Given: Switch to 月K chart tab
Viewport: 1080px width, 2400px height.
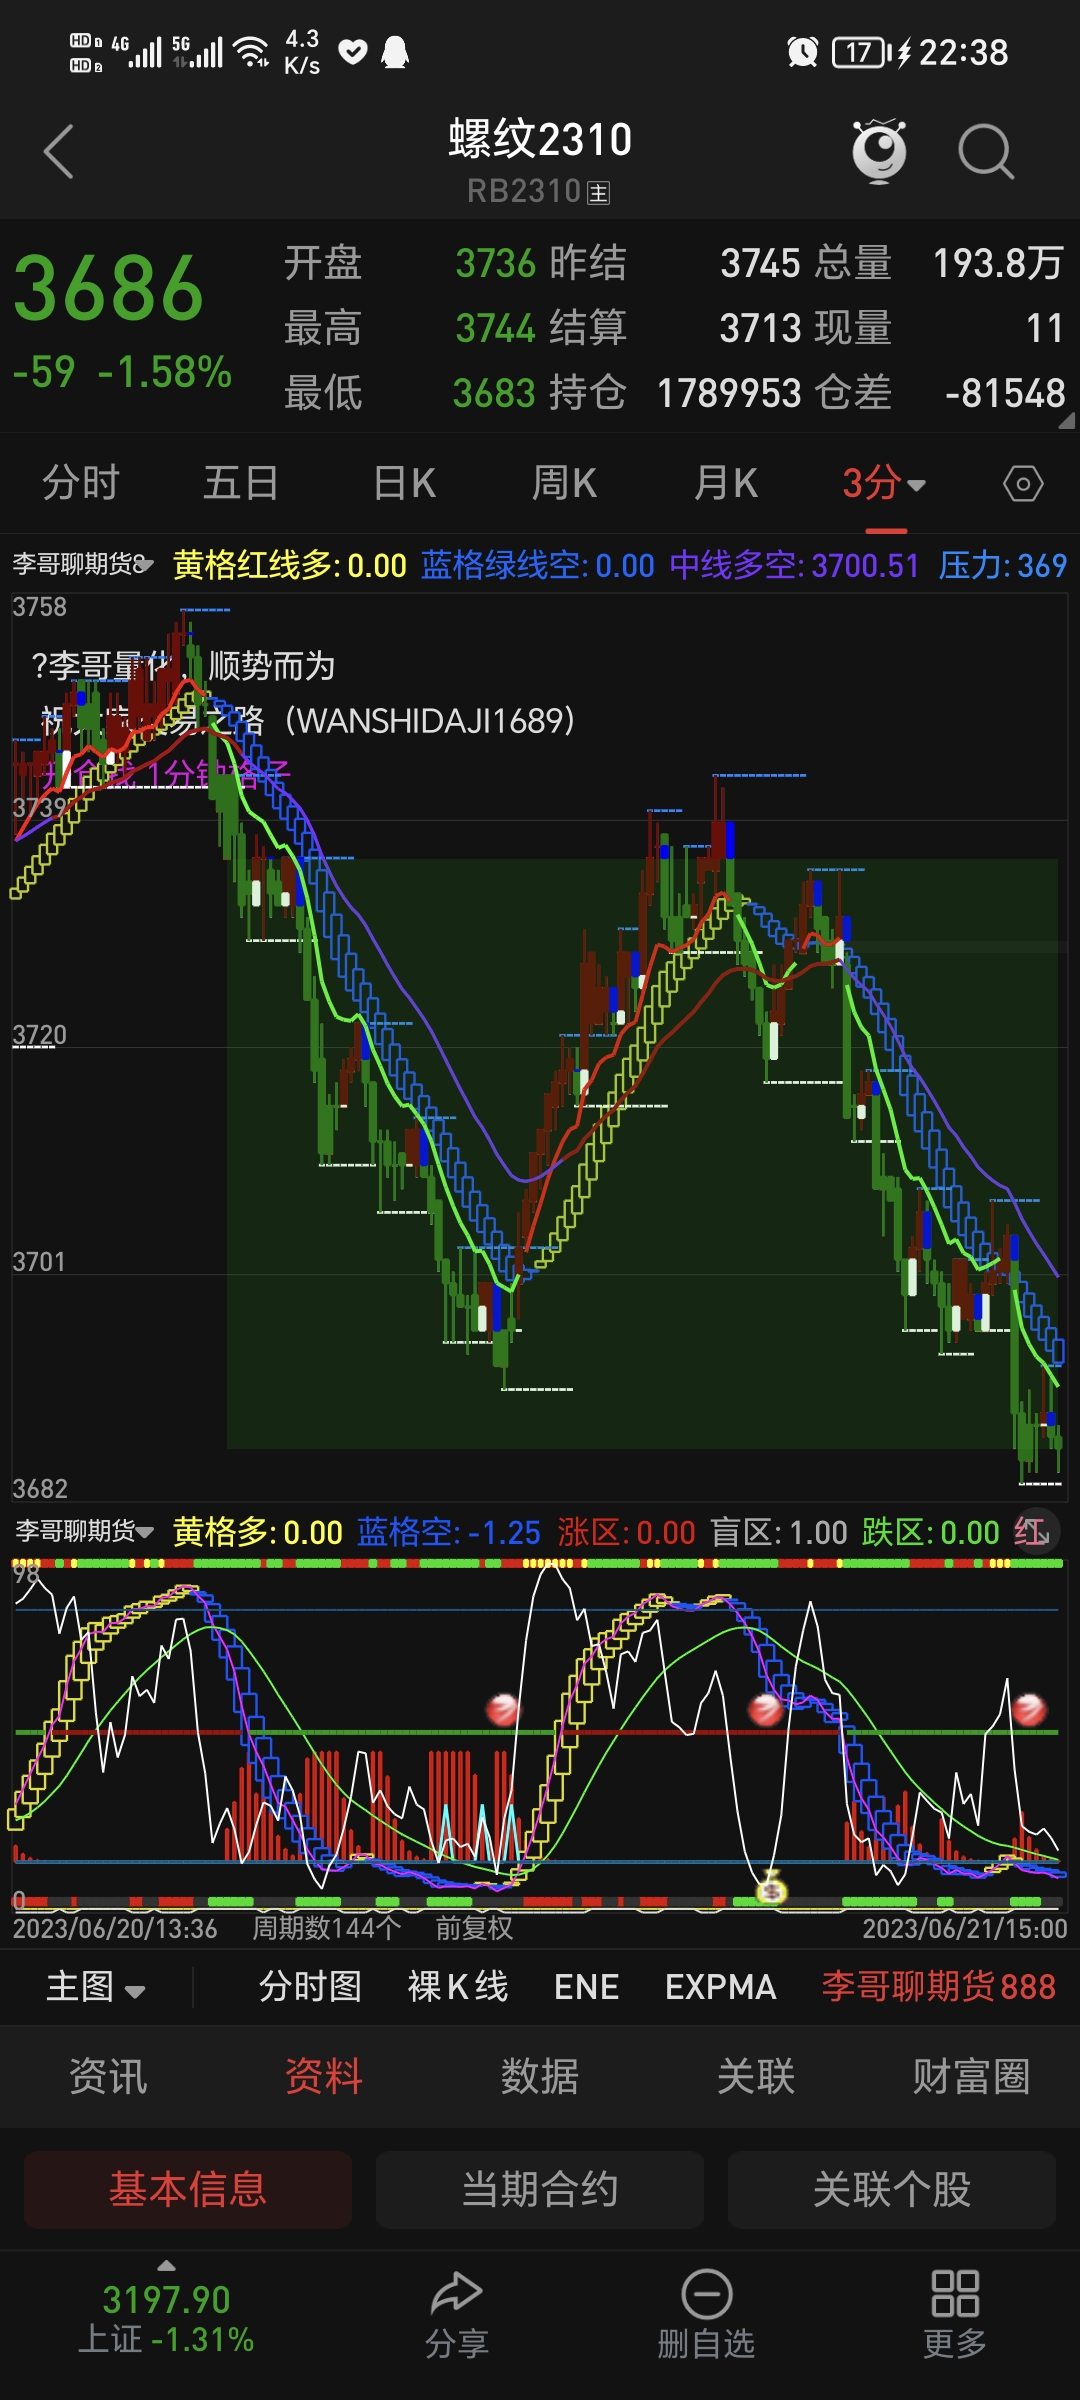Looking at the screenshot, I should (x=726, y=484).
